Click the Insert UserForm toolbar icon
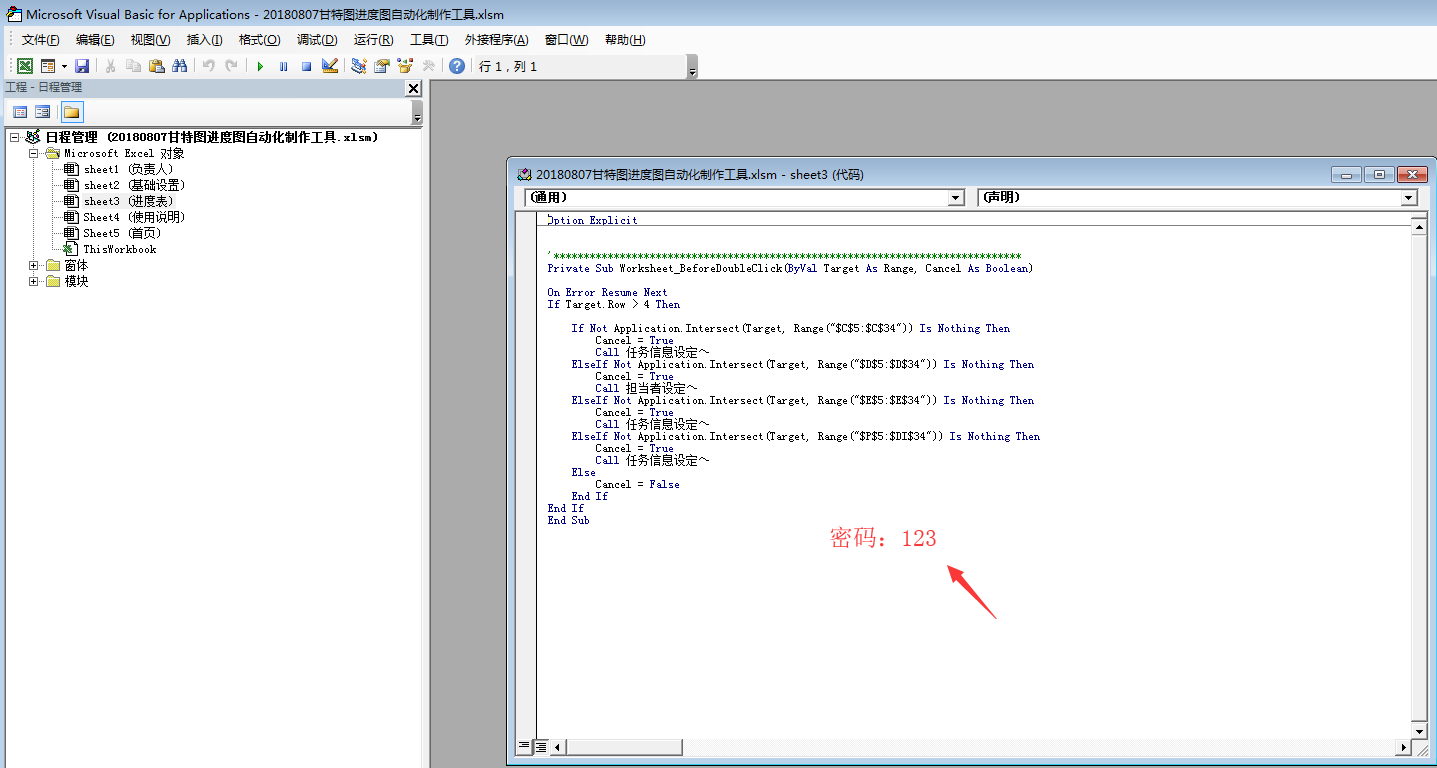The image size is (1437, 768). pos(47,66)
